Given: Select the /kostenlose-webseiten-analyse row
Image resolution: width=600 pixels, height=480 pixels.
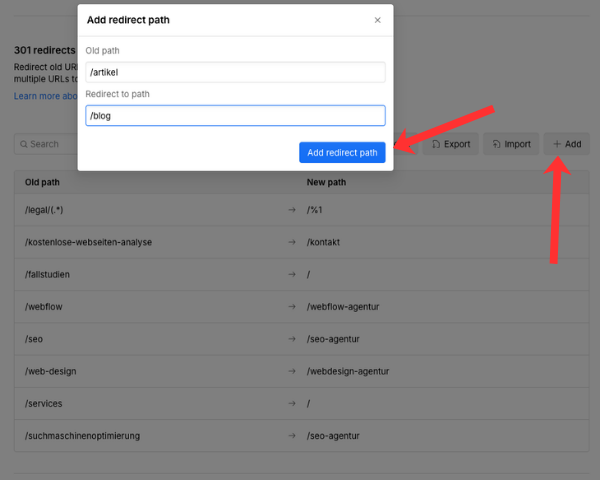Looking at the screenshot, I should [x=302, y=242].
